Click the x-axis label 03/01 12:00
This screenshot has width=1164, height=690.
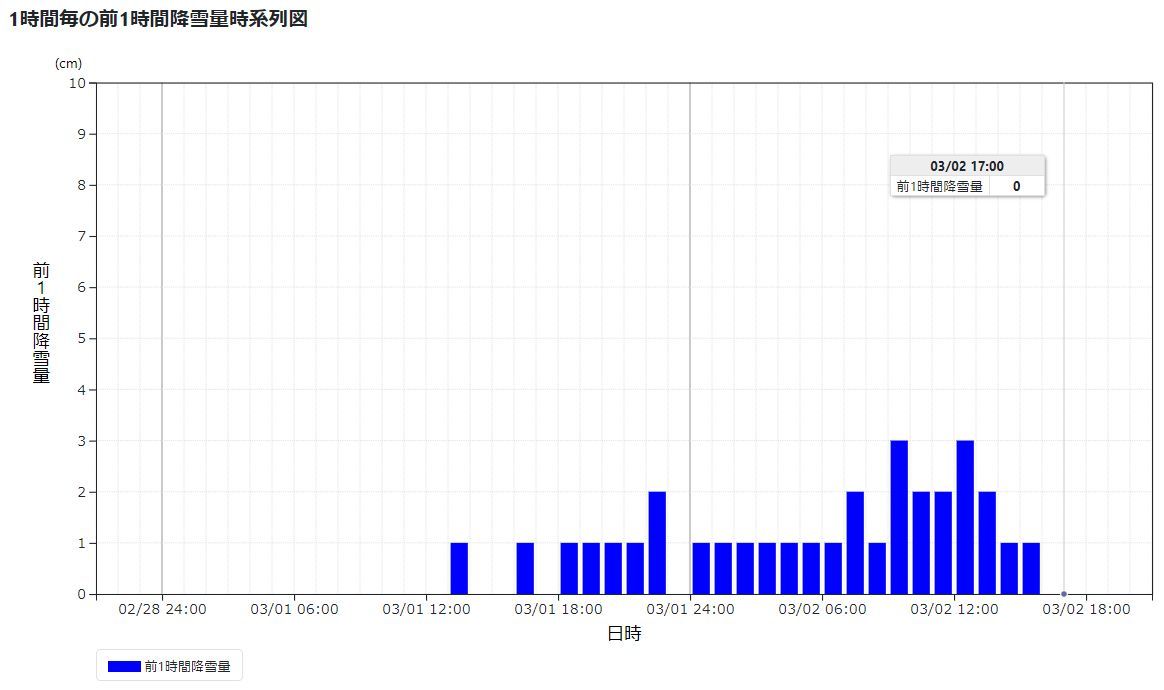pyautogui.click(x=427, y=610)
